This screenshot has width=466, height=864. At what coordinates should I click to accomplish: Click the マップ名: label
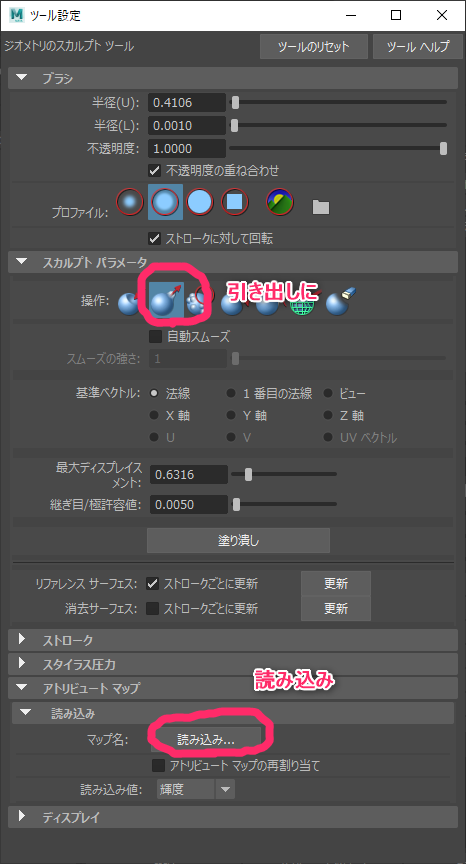[108, 739]
